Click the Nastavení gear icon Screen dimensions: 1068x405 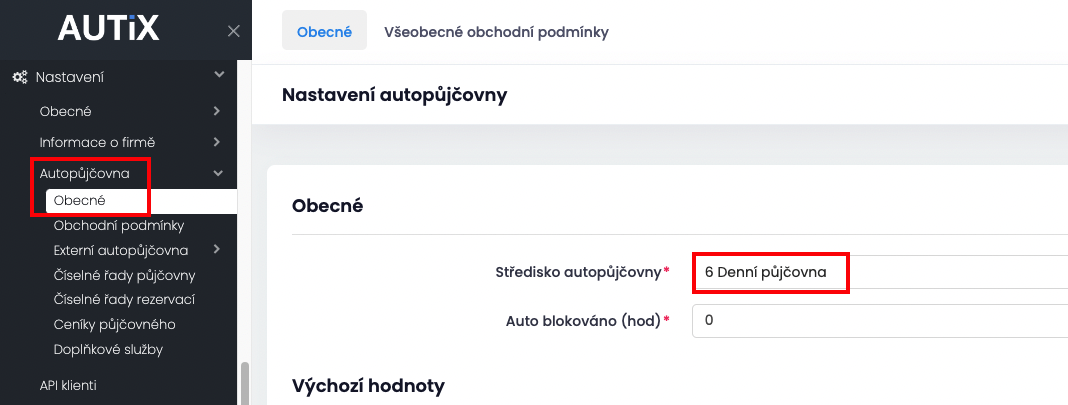pyautogui.click(x=19, y=77)
